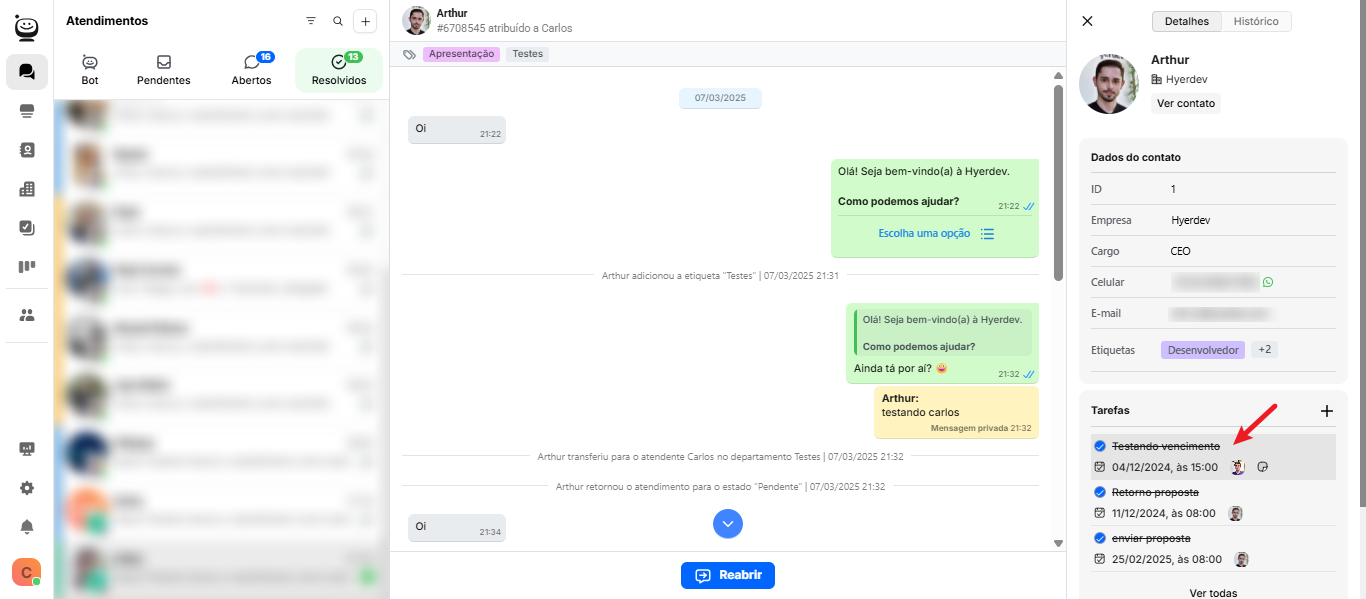Click the search icon in Atendimentos header
The height and width of the screenshot is (599, 1366).
tap(338, 21)
